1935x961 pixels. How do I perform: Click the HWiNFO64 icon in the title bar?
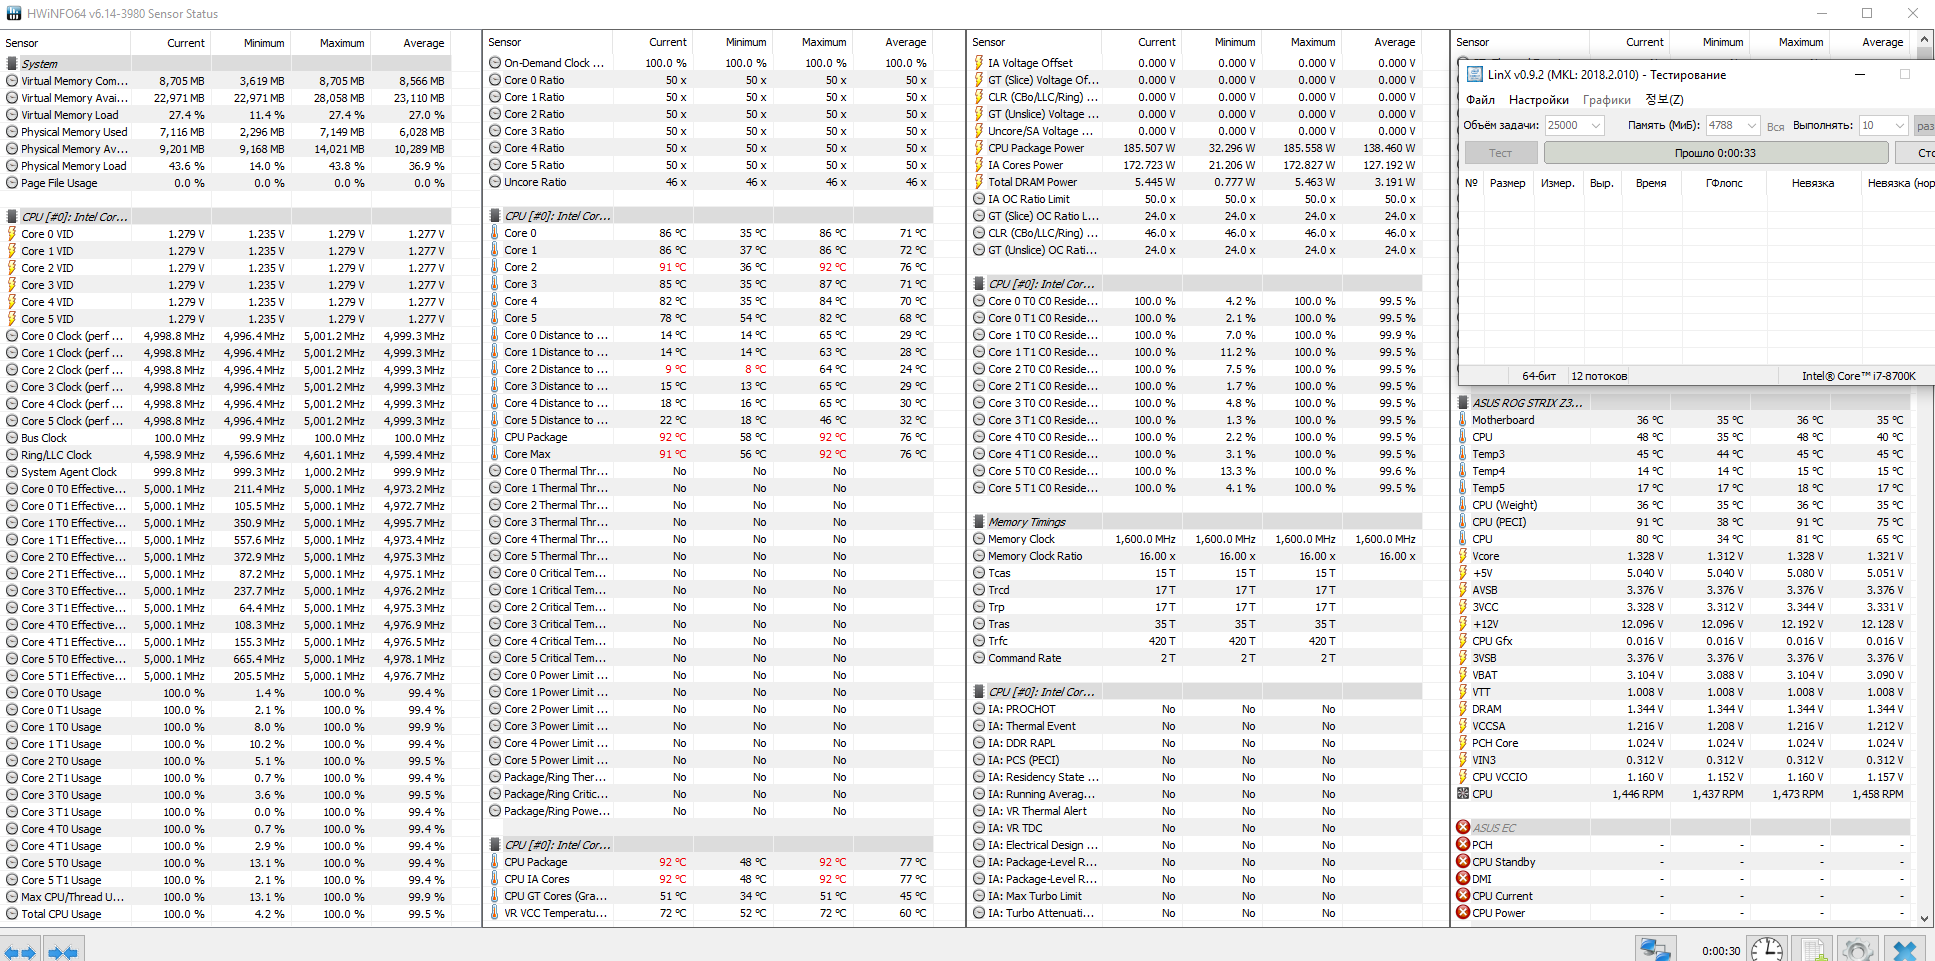13,13
